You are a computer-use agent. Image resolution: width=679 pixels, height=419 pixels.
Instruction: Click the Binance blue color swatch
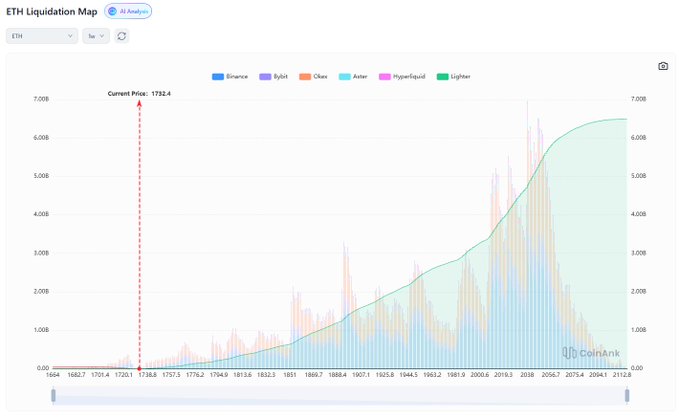pyautogui.click(x=218, y=77)
